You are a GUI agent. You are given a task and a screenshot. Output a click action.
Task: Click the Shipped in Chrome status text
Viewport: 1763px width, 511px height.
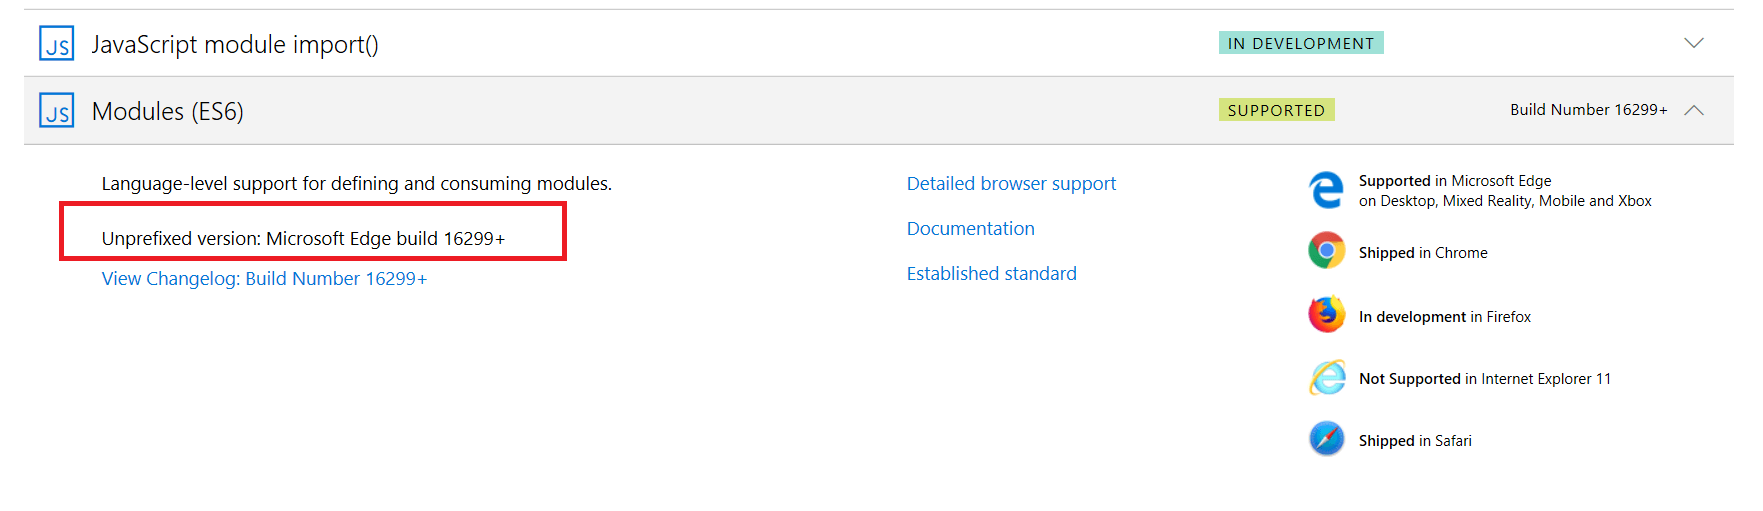[1422, 253]
